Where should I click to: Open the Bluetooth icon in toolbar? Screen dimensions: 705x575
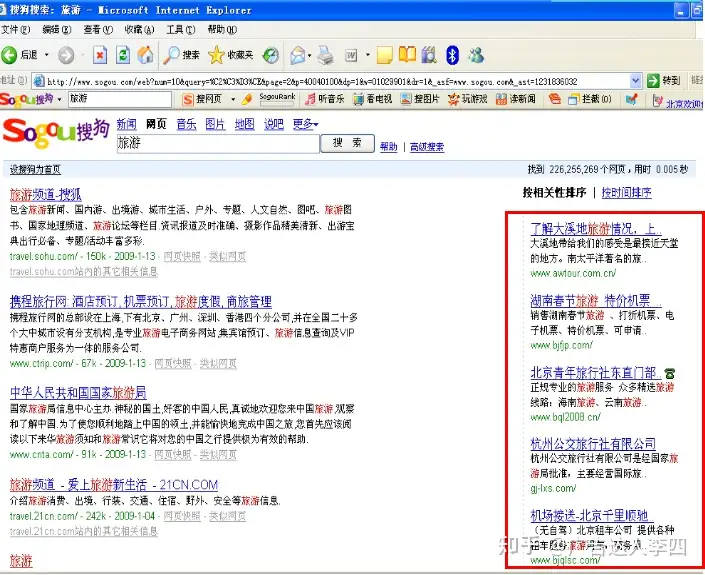point(452,55)
